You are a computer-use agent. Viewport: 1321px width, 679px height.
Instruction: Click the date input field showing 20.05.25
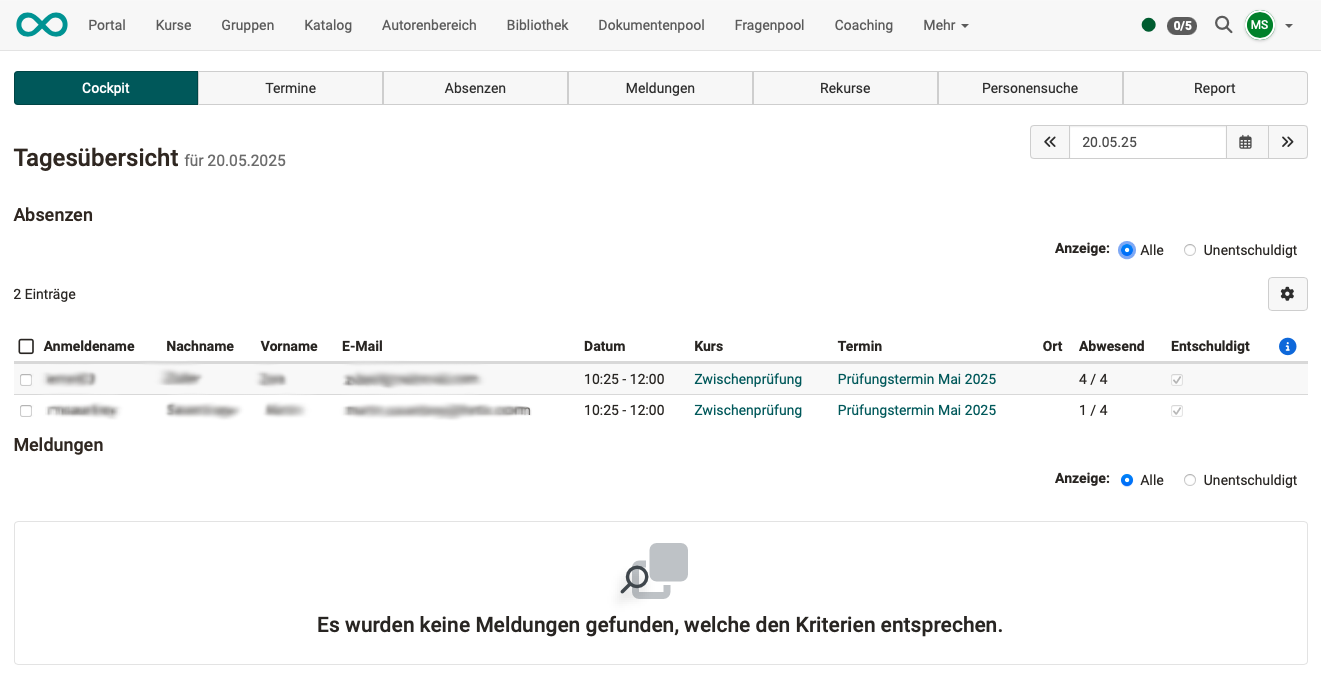(x=1147, y=142)
